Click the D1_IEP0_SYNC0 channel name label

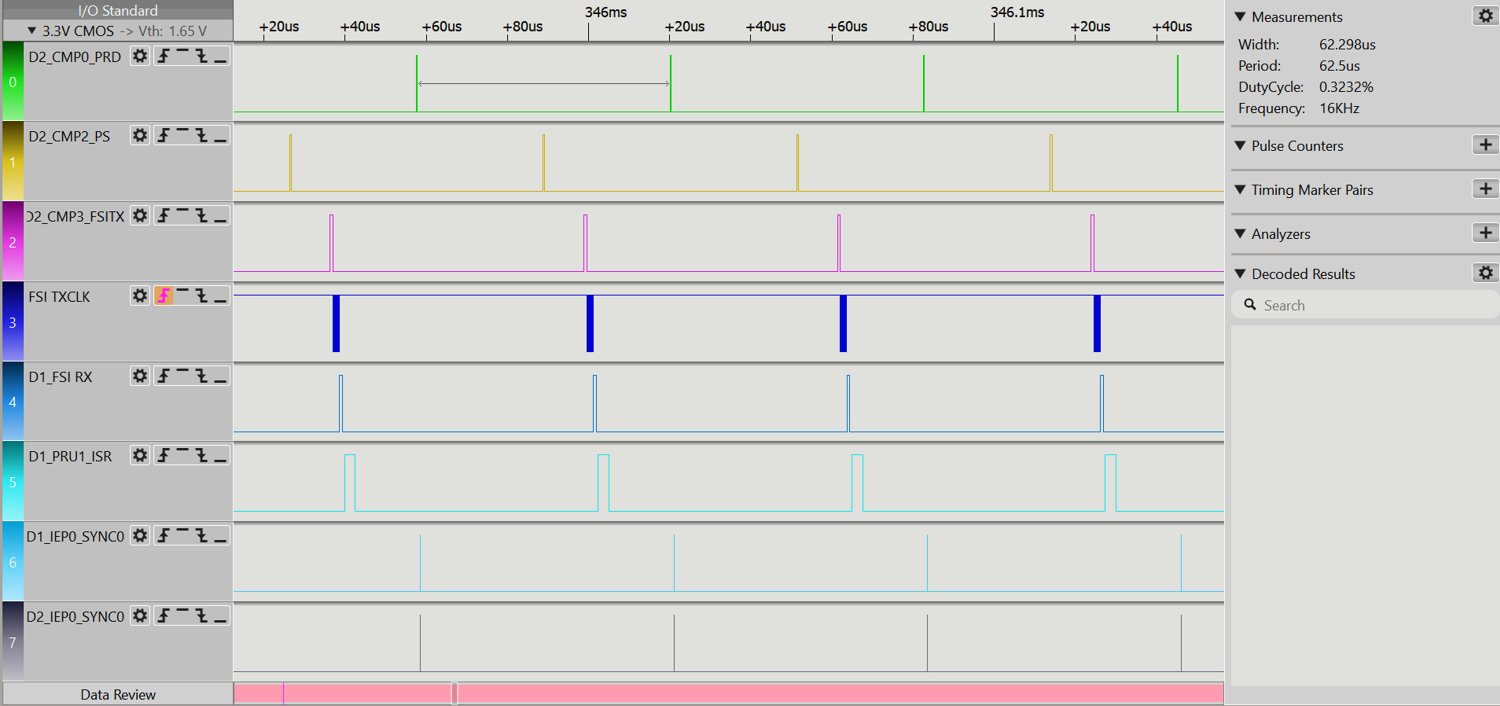point(76,536)
